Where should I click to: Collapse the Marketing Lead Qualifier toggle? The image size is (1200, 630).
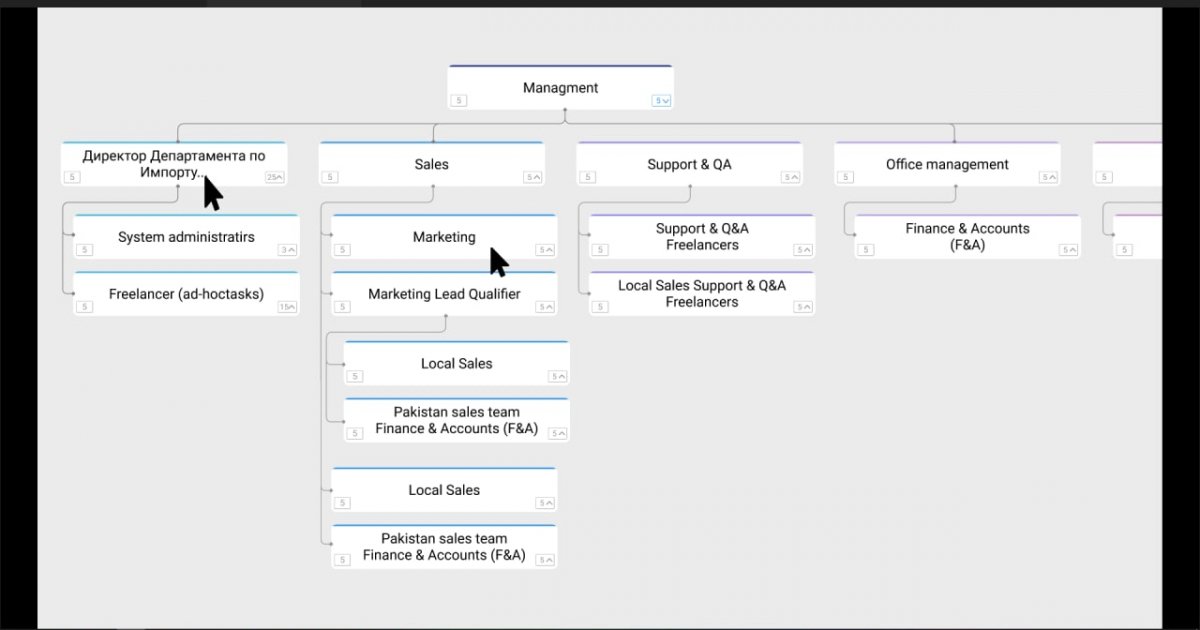(546, 307)
